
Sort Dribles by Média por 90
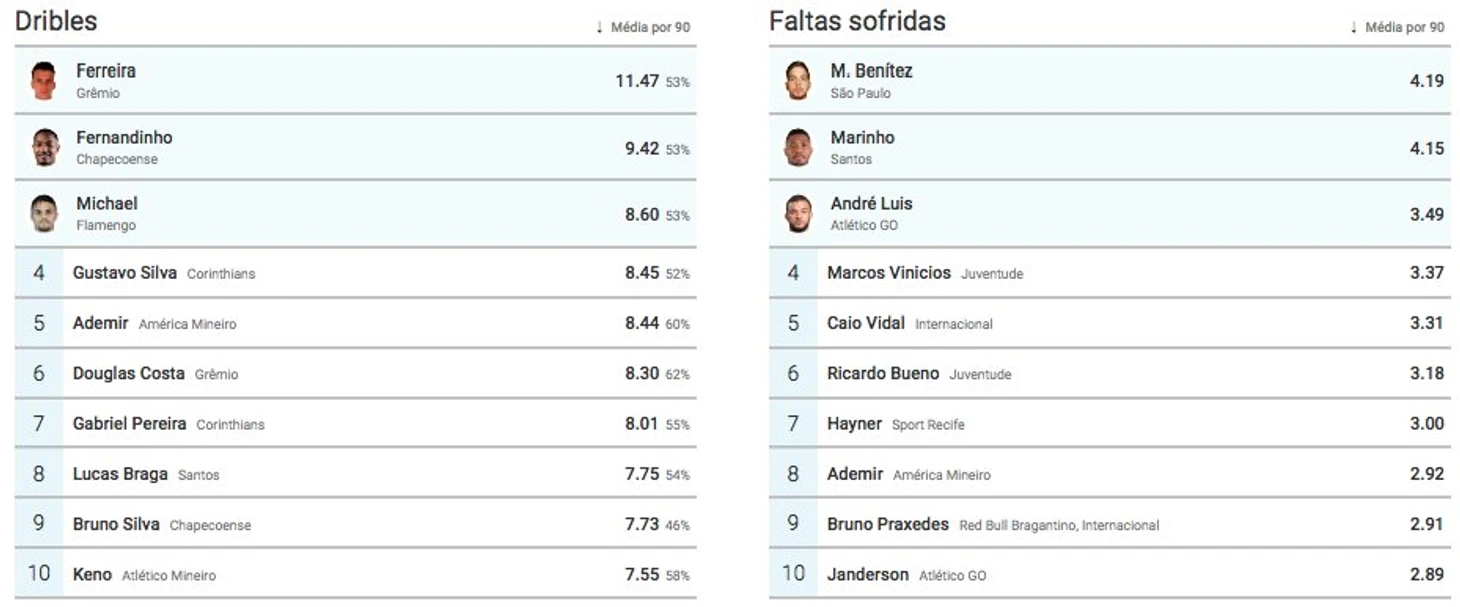(x=643, y=27)
